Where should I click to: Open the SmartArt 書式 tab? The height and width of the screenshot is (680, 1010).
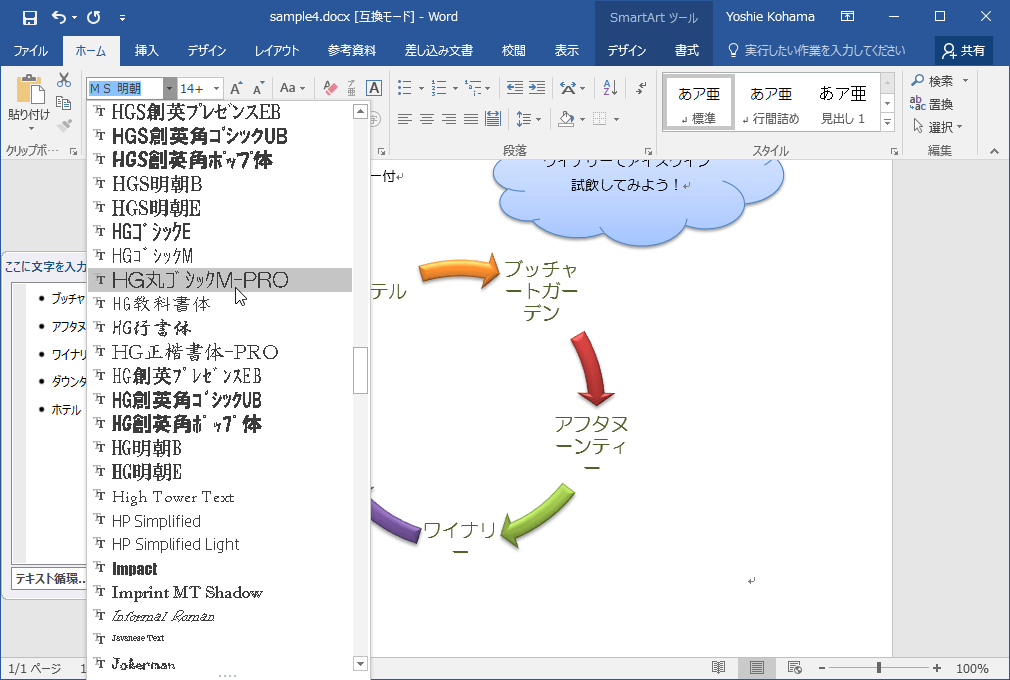pos(687,51)
